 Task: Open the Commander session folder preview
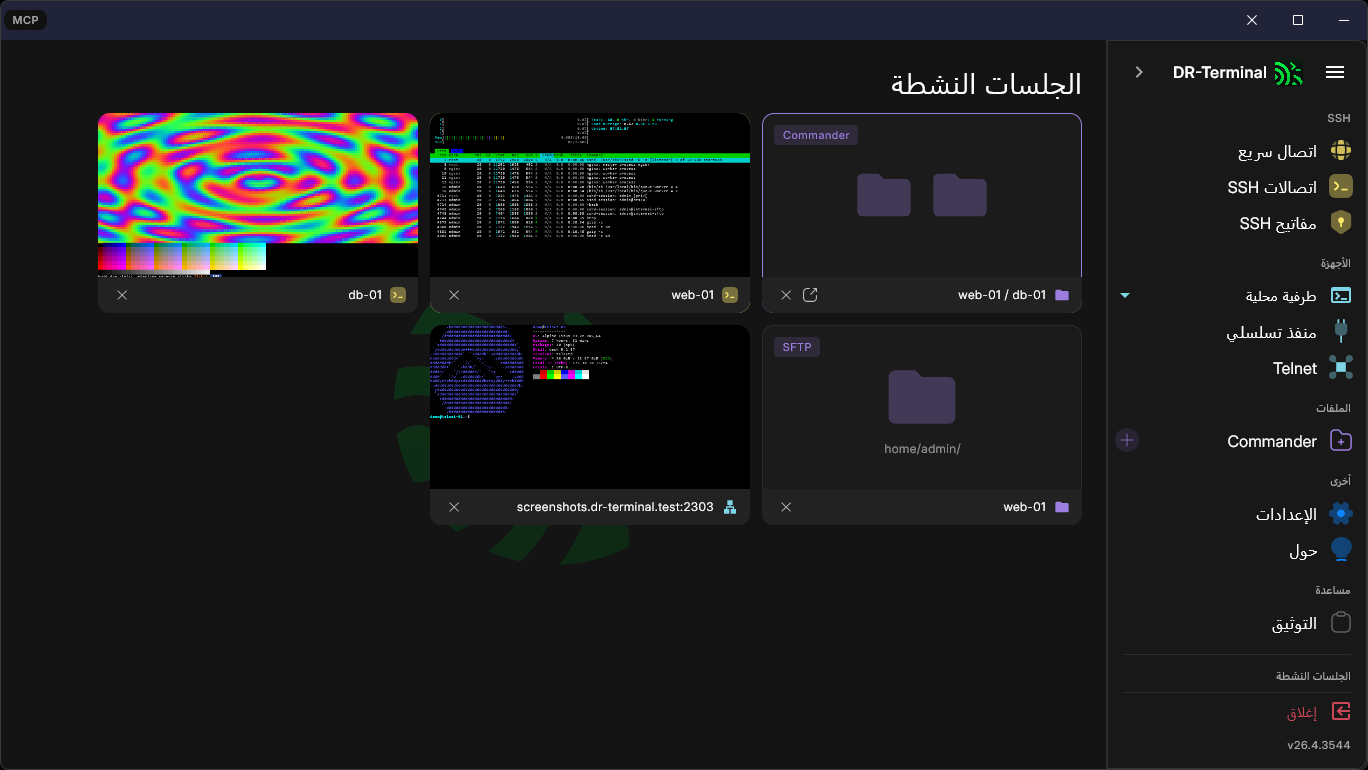[x=922, y=195]
